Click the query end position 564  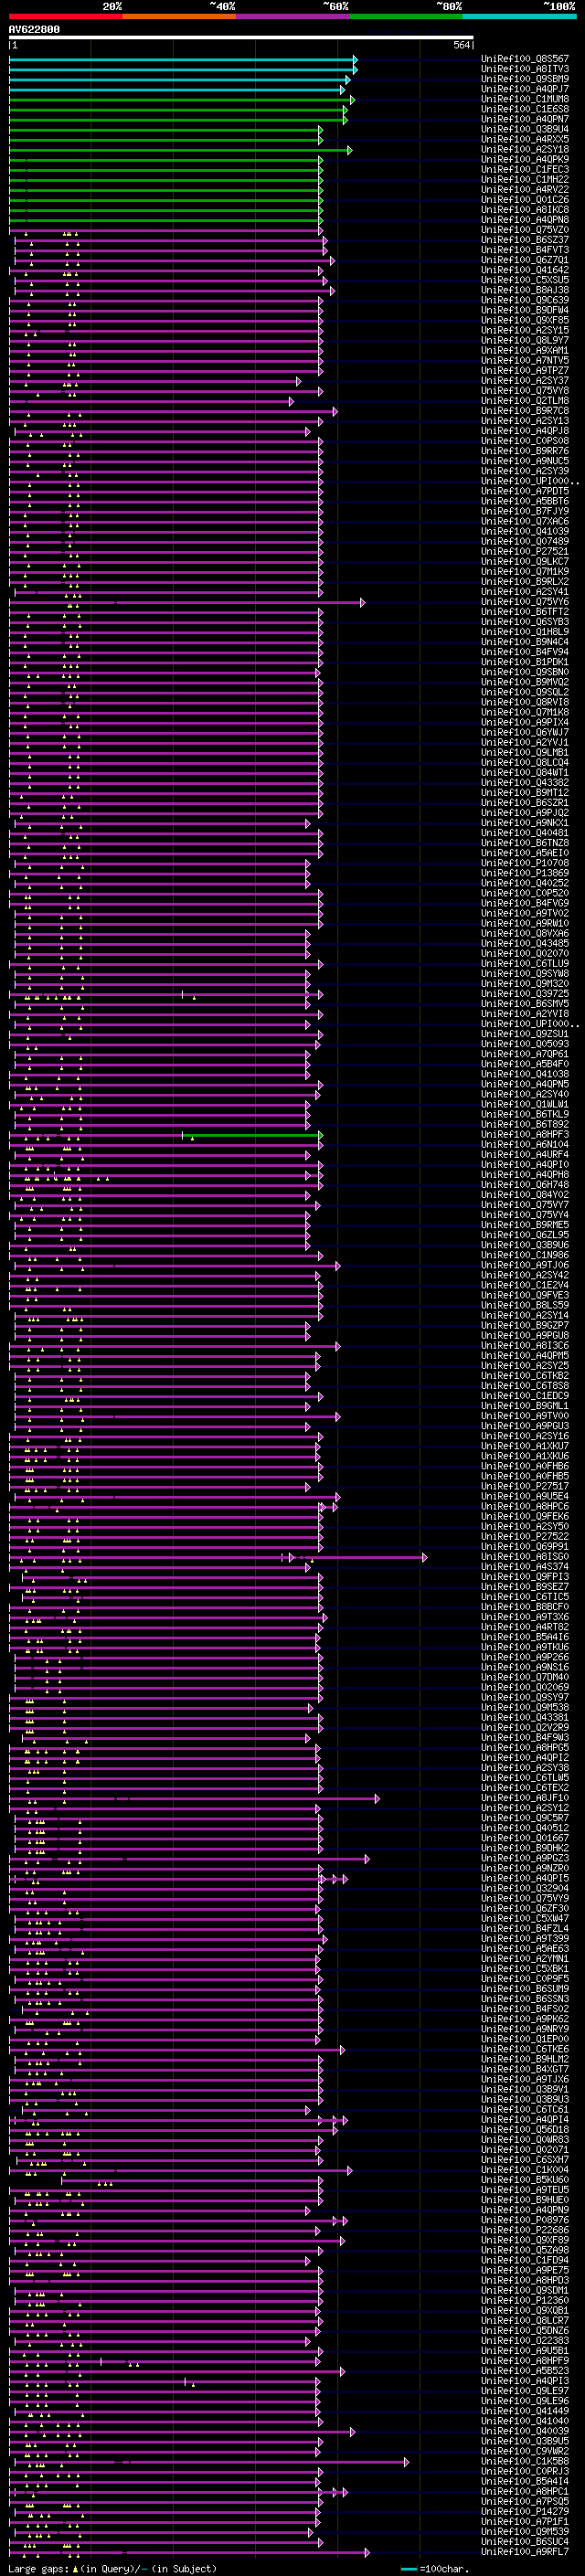pyautogui.click(x=461, y=46)
